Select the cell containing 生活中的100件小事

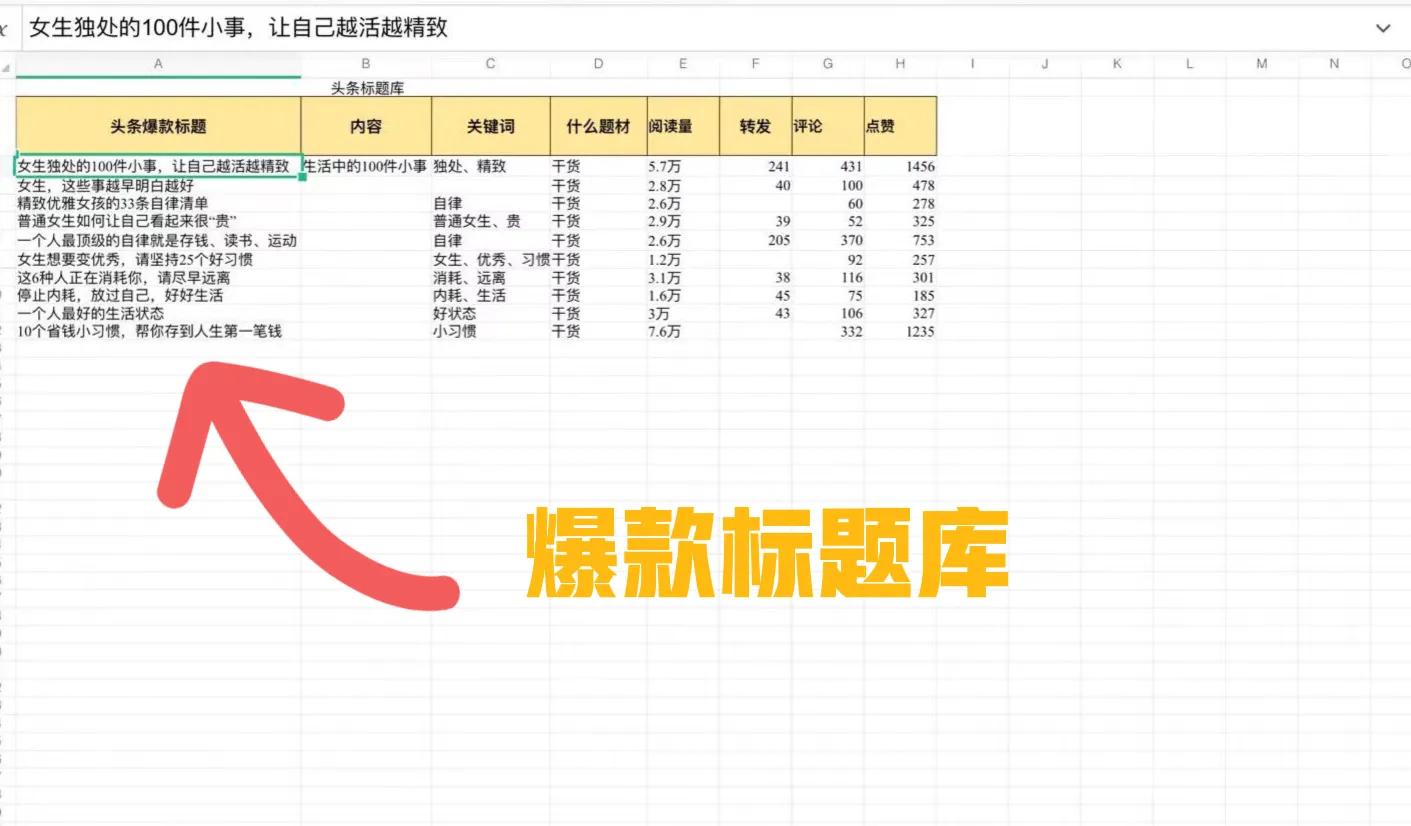point(366,167)
